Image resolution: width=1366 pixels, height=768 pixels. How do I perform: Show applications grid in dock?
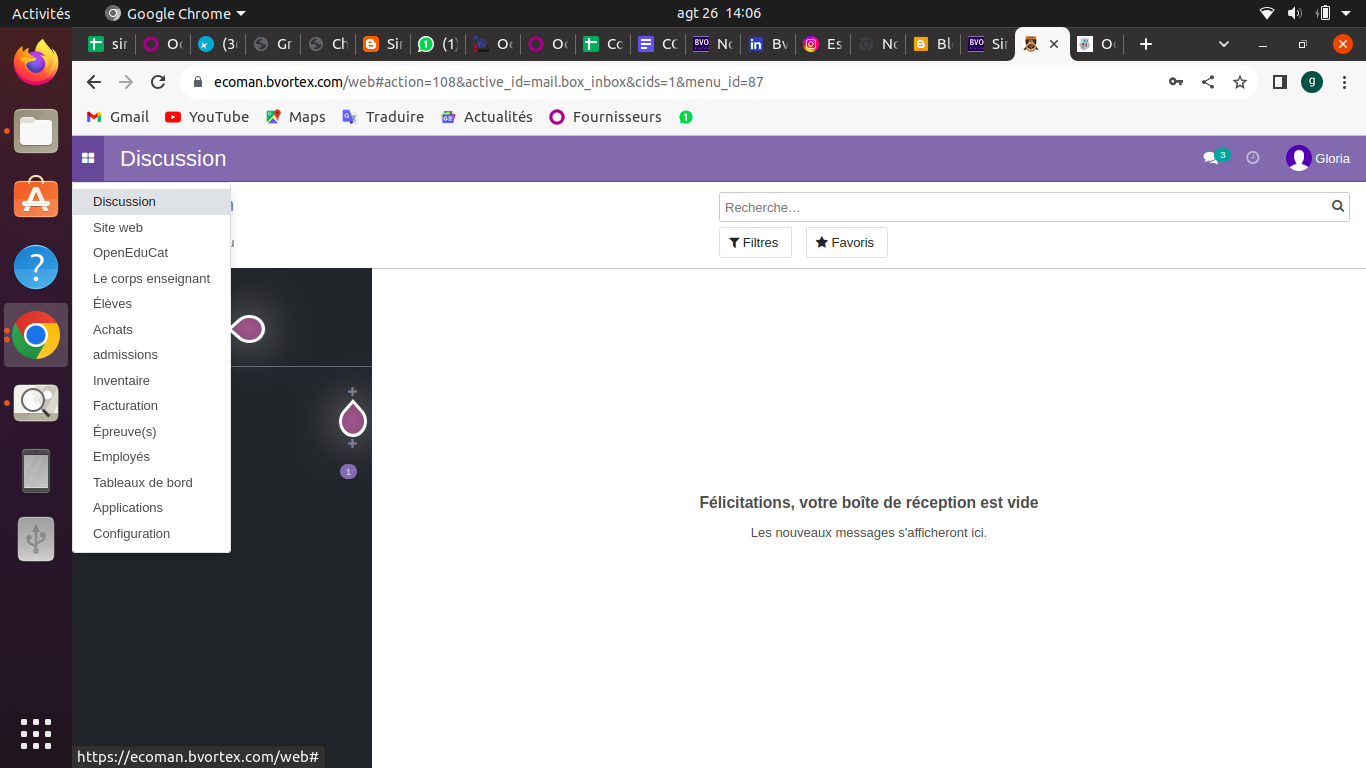coord(36,733)
